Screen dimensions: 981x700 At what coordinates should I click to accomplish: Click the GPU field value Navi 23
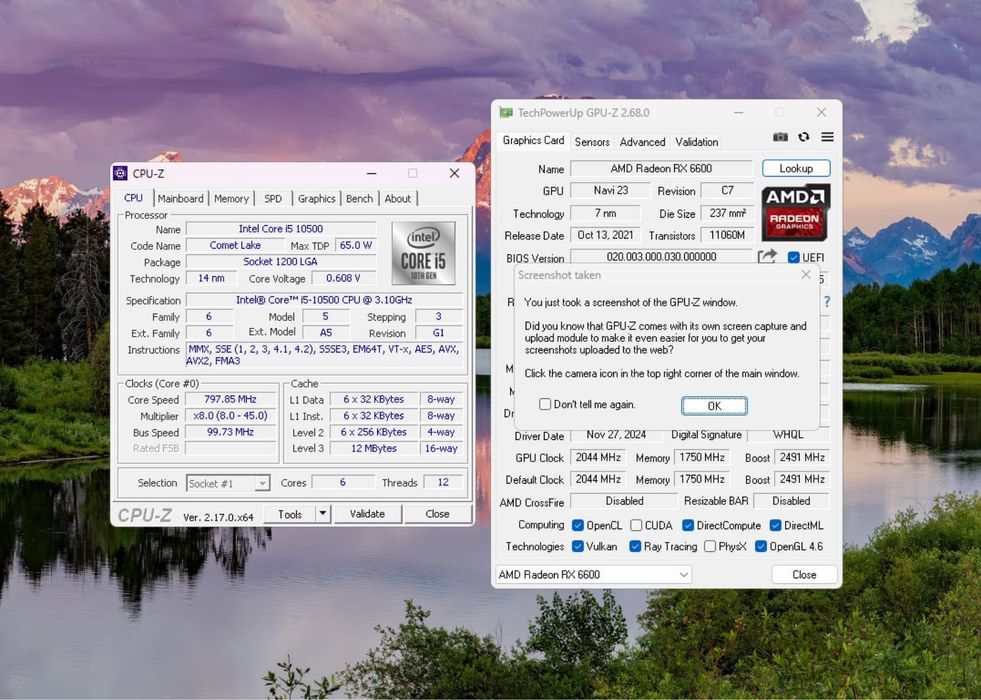tap(611, 190)
